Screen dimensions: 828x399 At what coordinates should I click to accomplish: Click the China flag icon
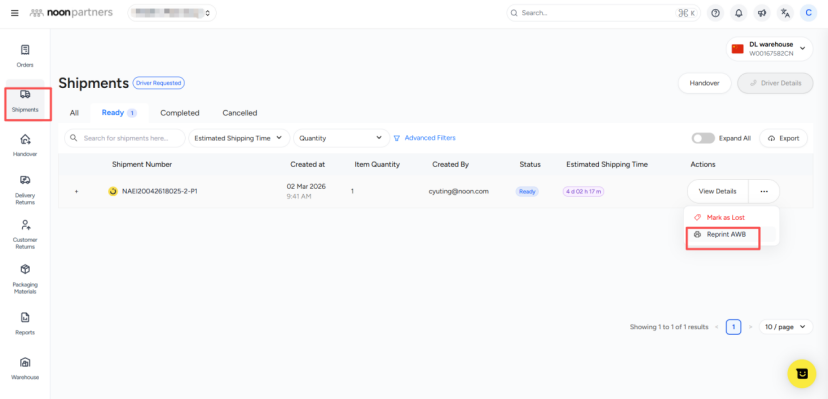(738, 49)
